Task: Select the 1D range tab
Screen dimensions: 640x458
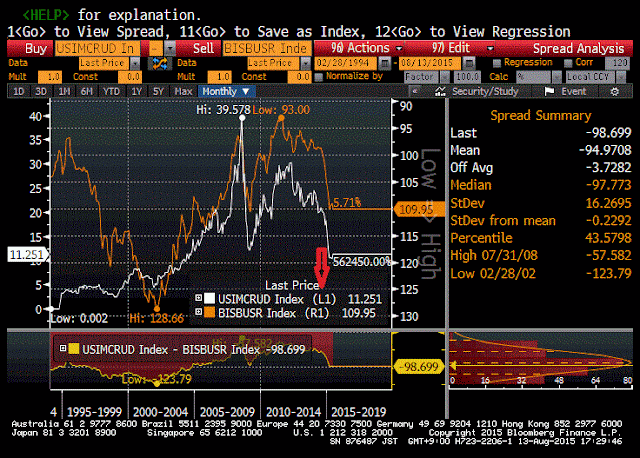Action: point(18,91)
